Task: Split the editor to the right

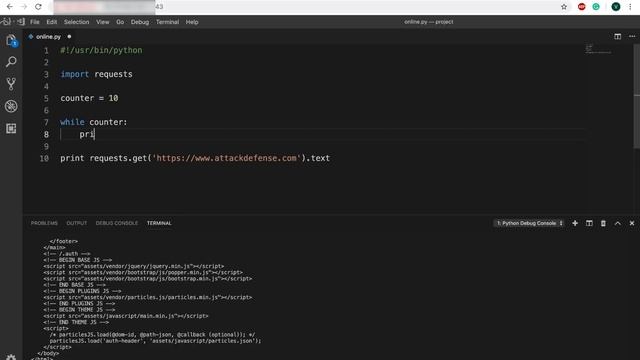Action: click(x=618, y=37)
